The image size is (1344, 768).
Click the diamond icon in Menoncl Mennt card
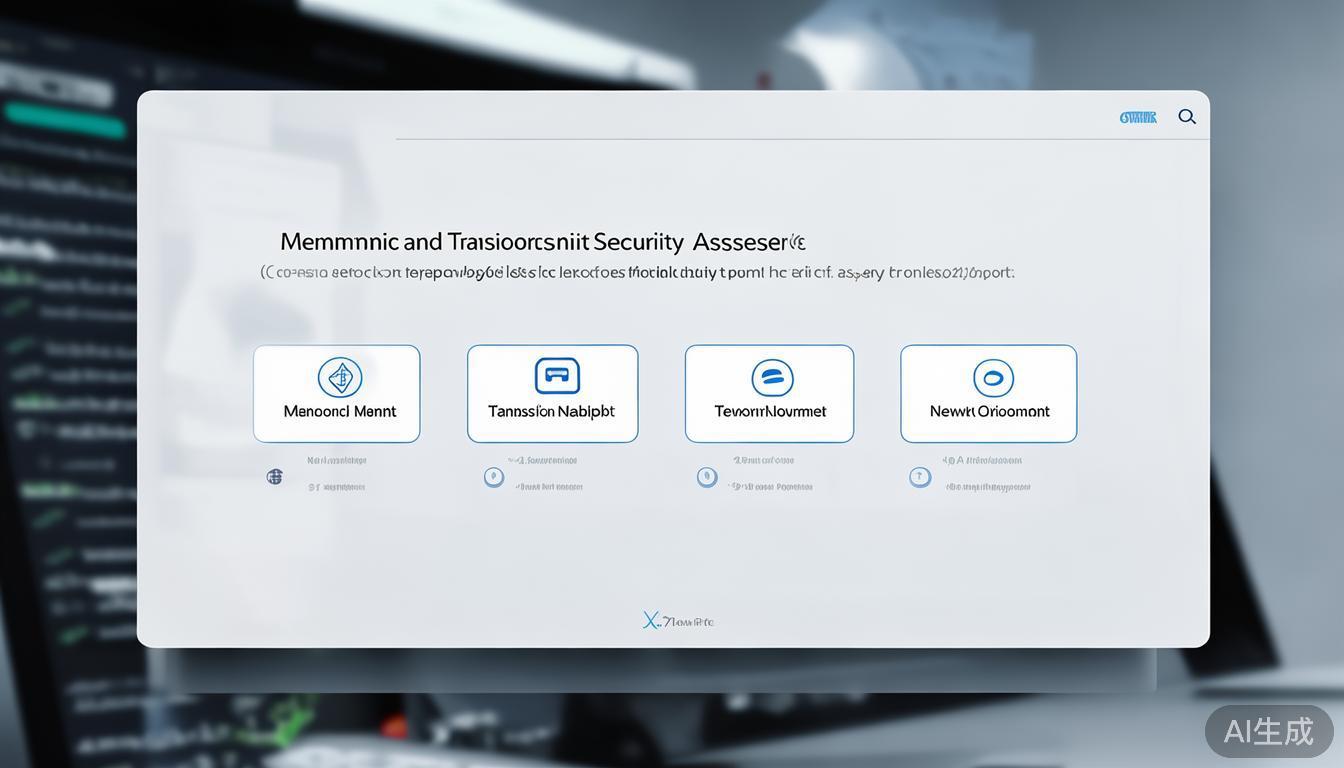(340, 377)
